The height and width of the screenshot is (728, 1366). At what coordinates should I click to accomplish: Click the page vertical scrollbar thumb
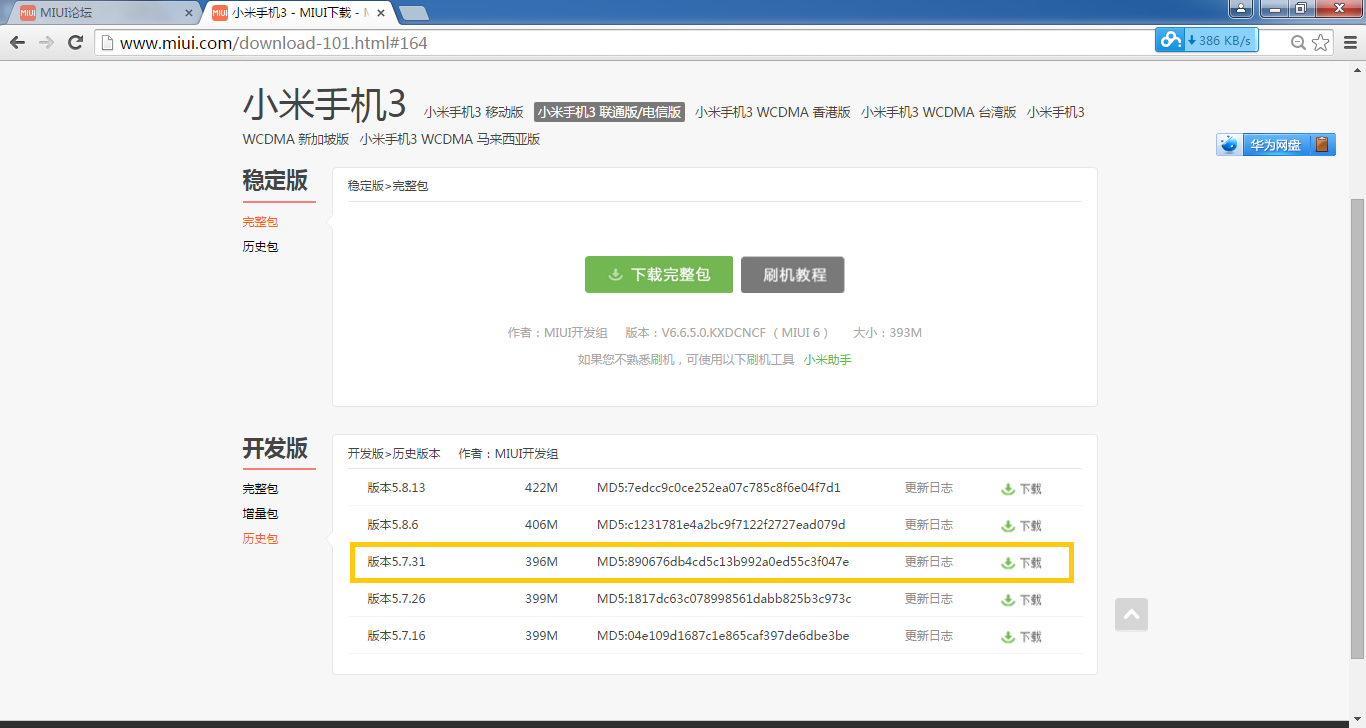pos(1358,429)
